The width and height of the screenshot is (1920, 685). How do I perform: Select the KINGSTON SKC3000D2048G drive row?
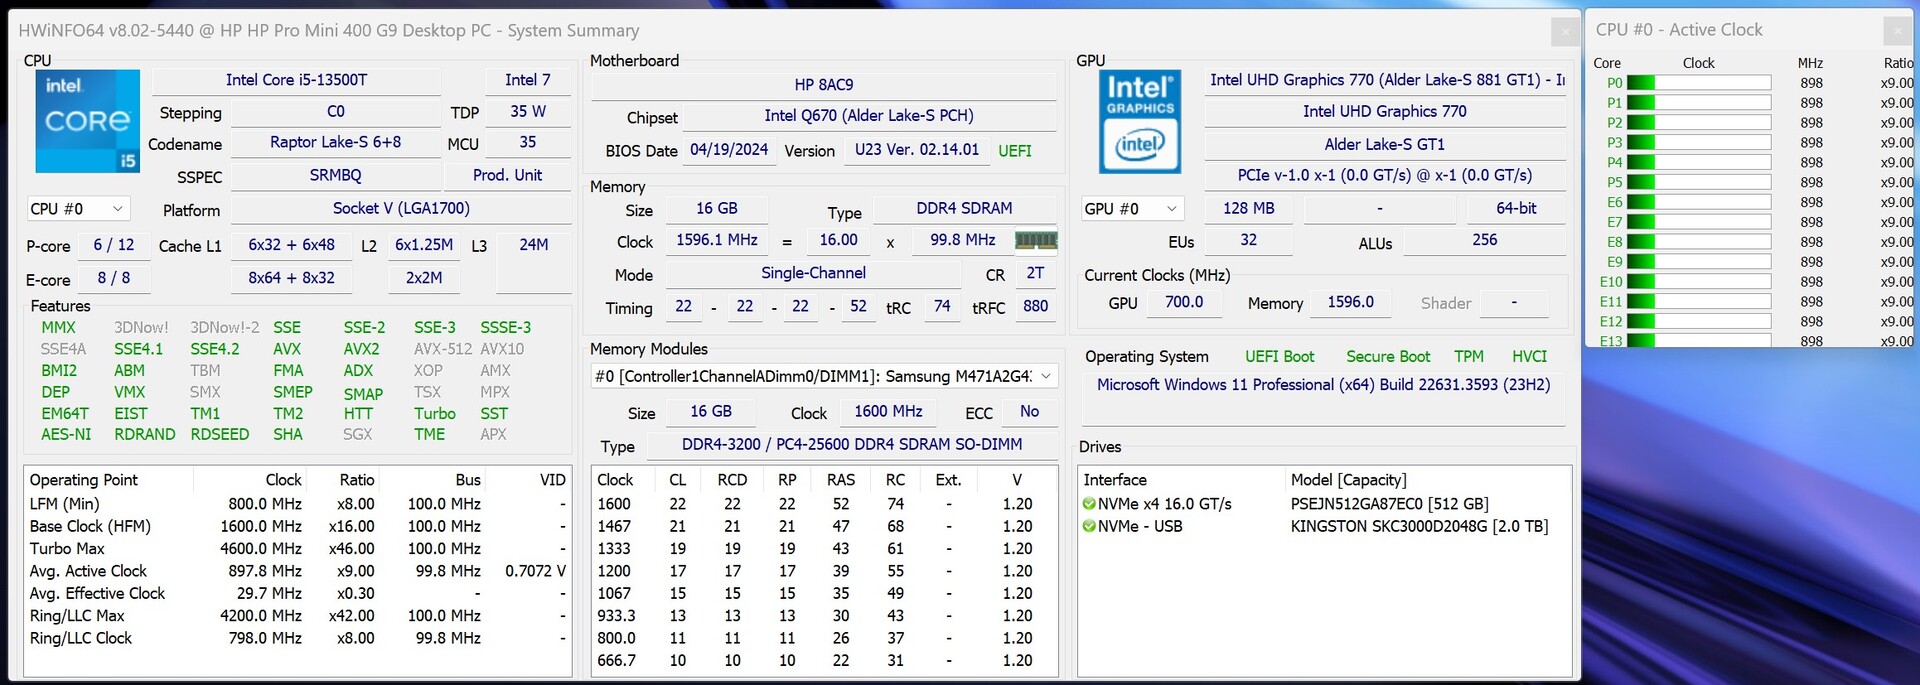[x=1323, y=526]
